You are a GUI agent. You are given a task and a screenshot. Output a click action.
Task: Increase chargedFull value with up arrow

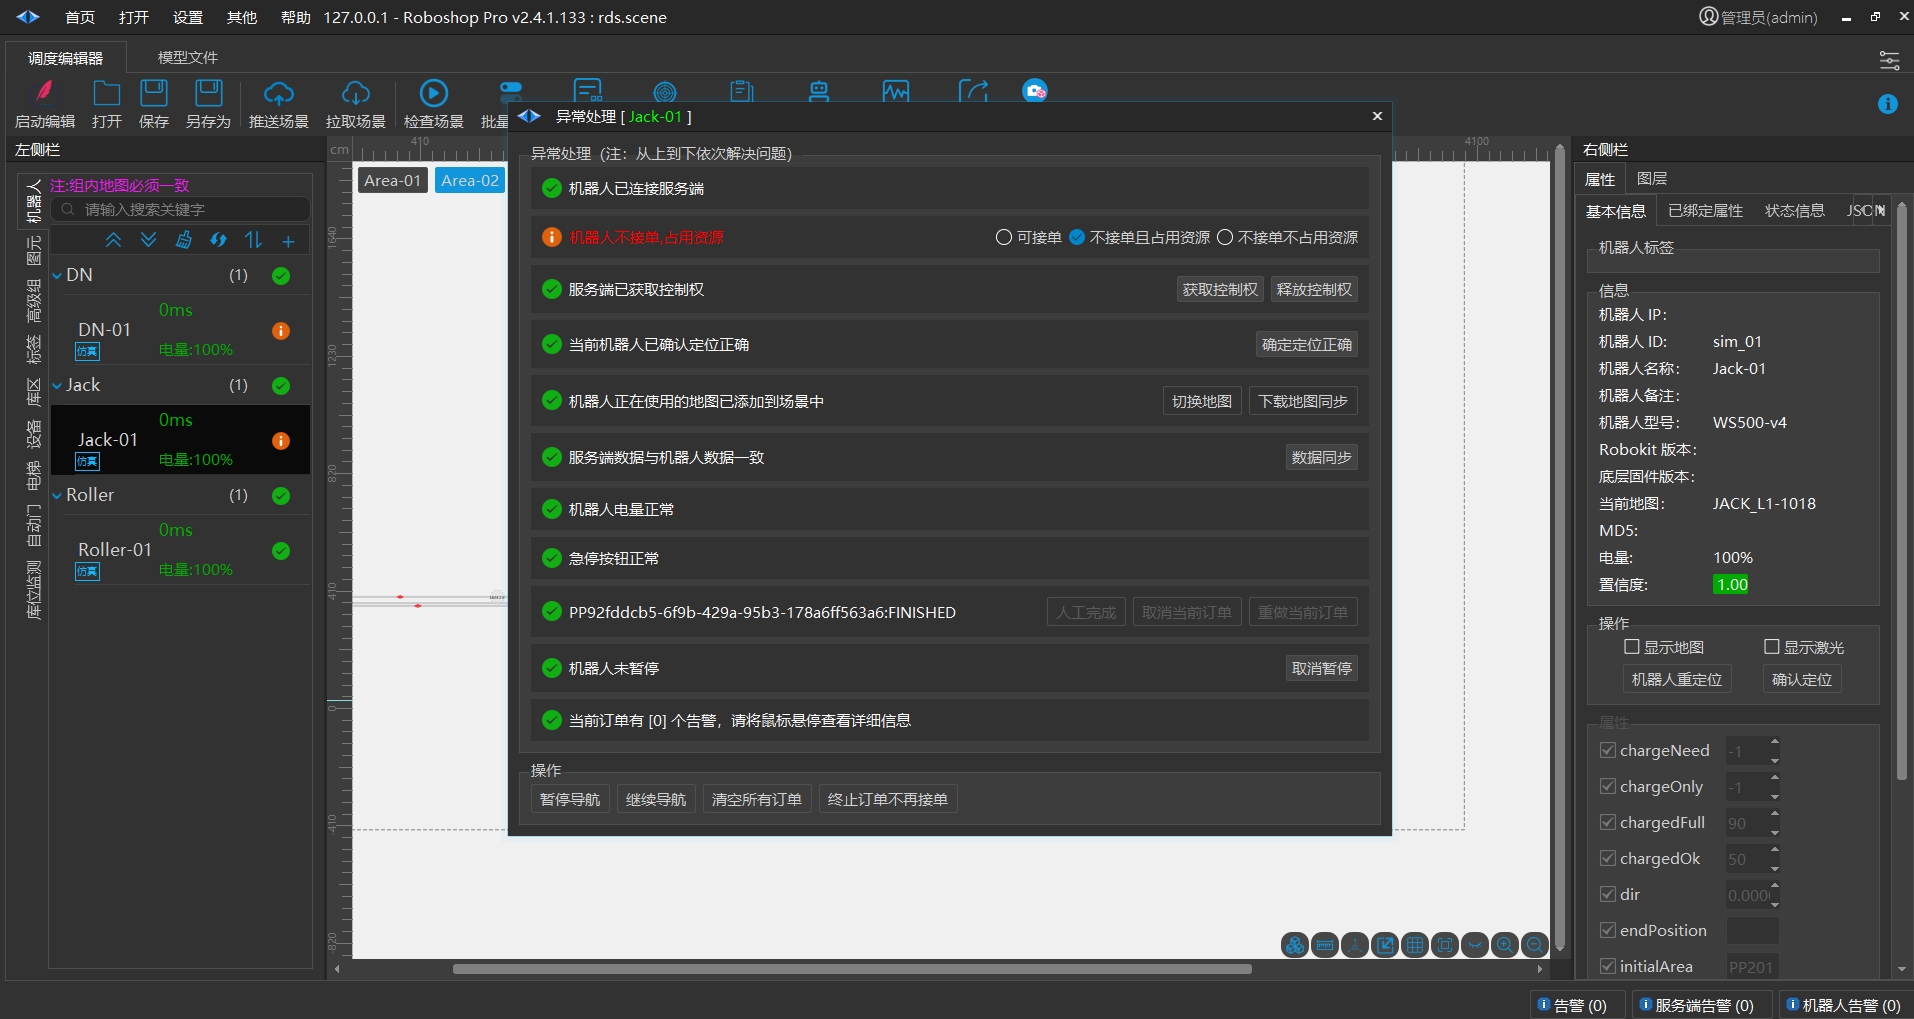click(1775, 814)
